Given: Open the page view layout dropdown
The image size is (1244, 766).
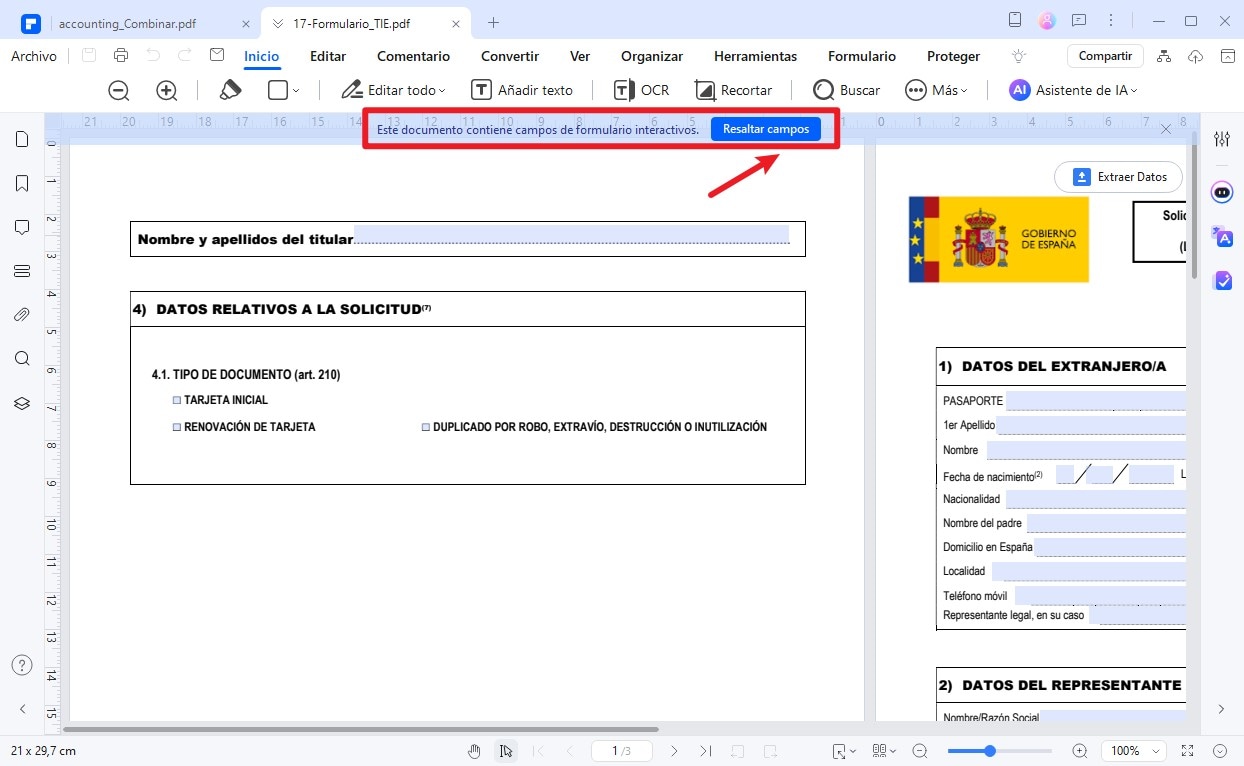Looking at the screenshot, I should tap(885, 750).
